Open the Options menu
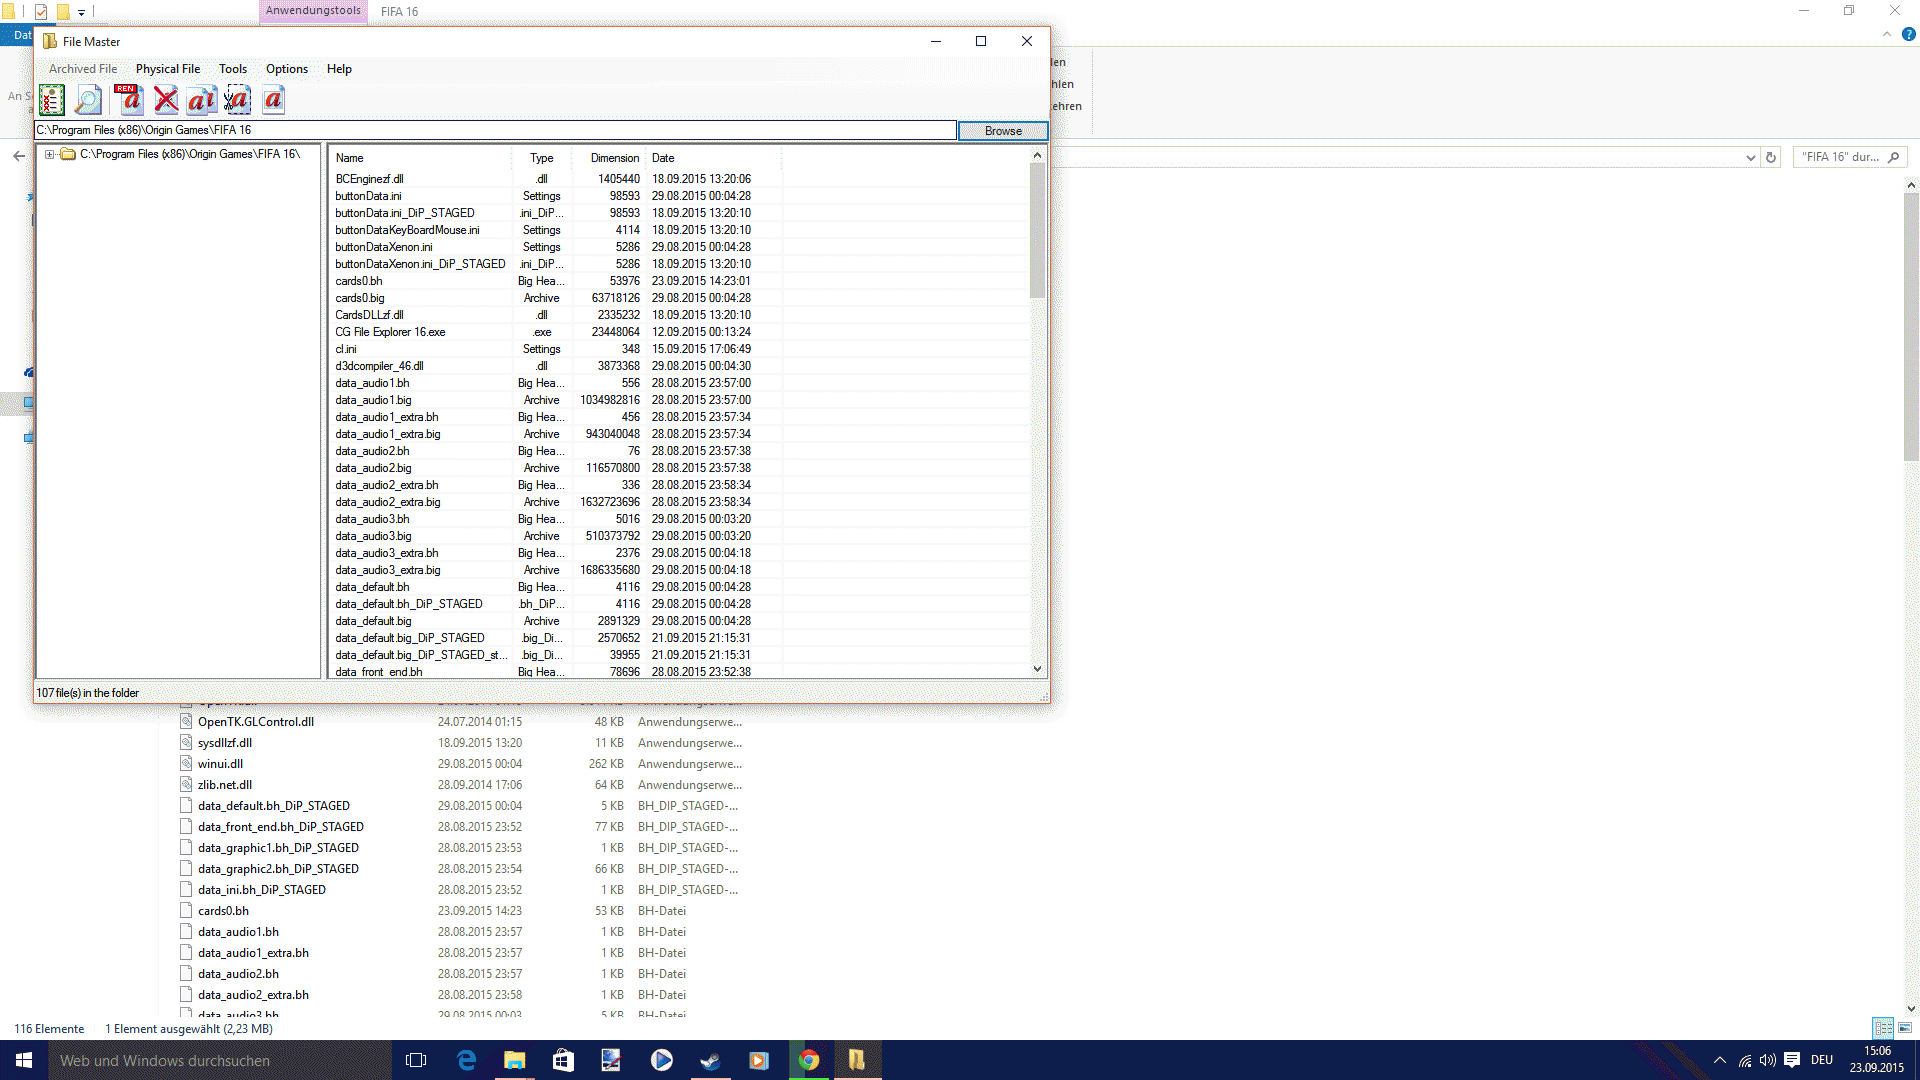The height and width of the screenshot is (1080, 1920). coord(287,69)
